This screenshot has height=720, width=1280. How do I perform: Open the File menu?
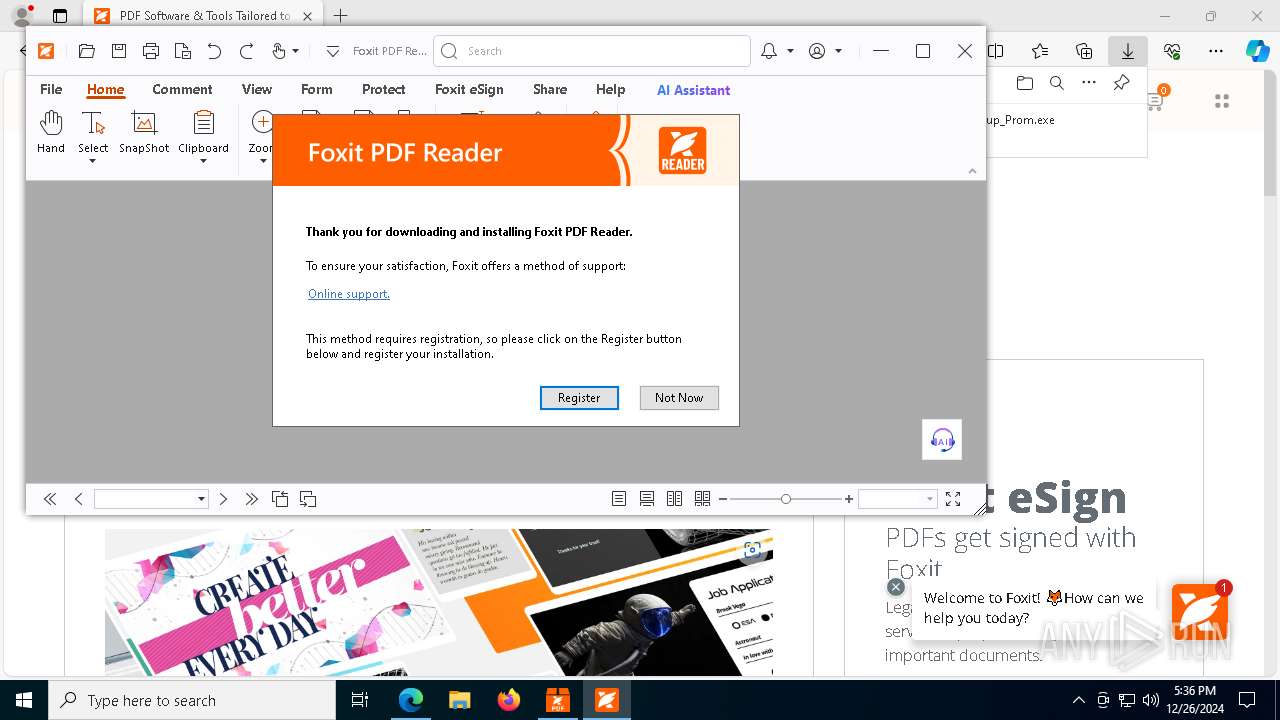pos(51,89)
